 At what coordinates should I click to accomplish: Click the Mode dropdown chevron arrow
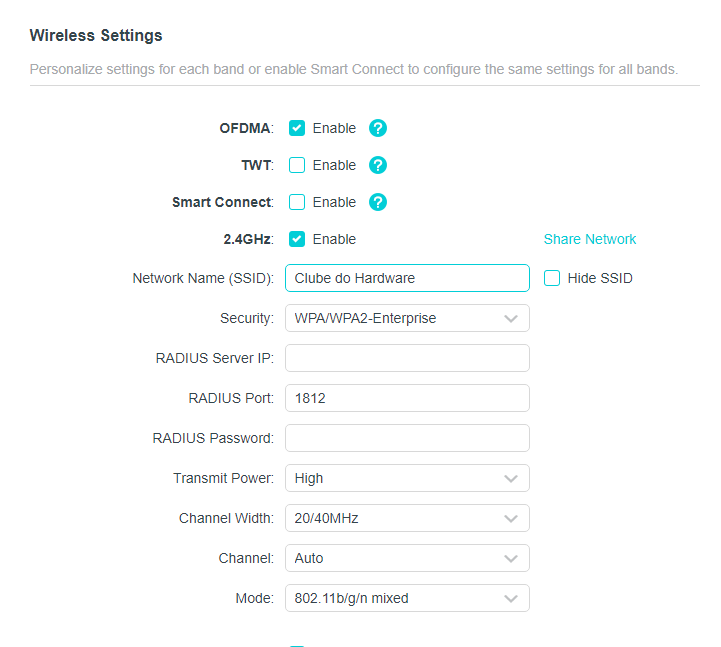[511, 599]
